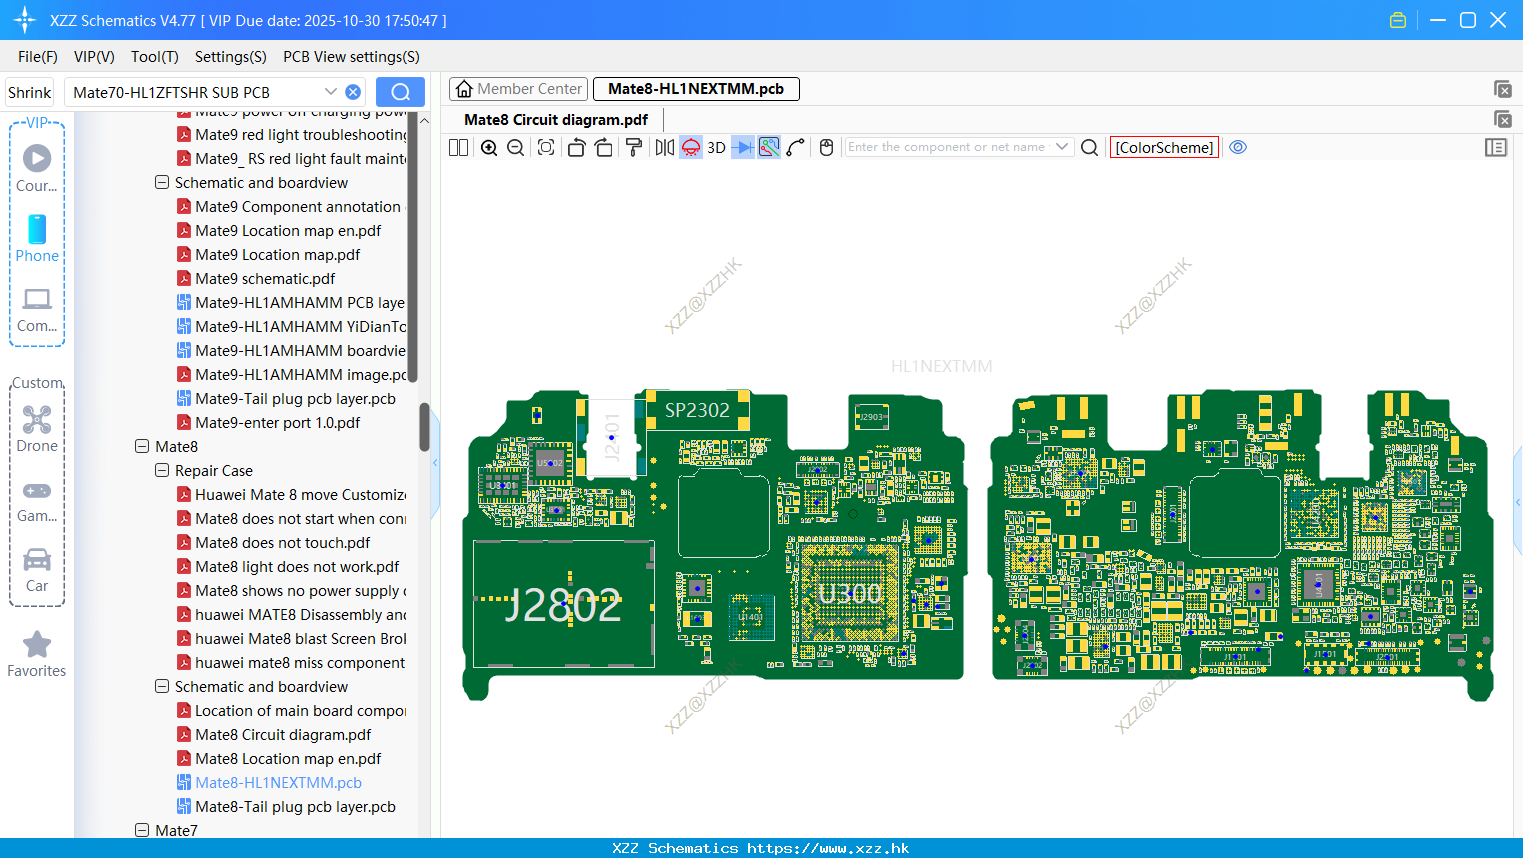Select the Drone category
1523x858 pixels.
point(37,429)
